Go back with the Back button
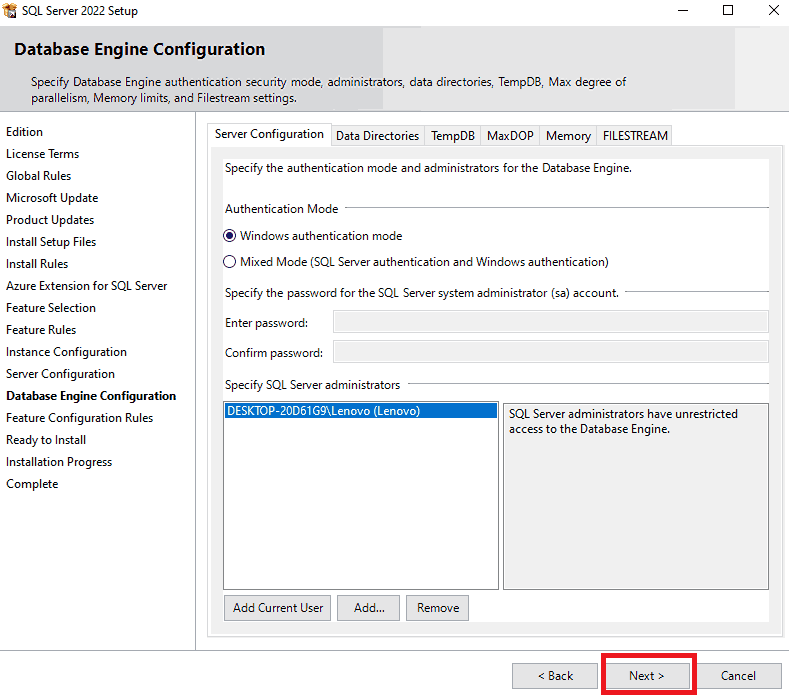 point(554,676)
